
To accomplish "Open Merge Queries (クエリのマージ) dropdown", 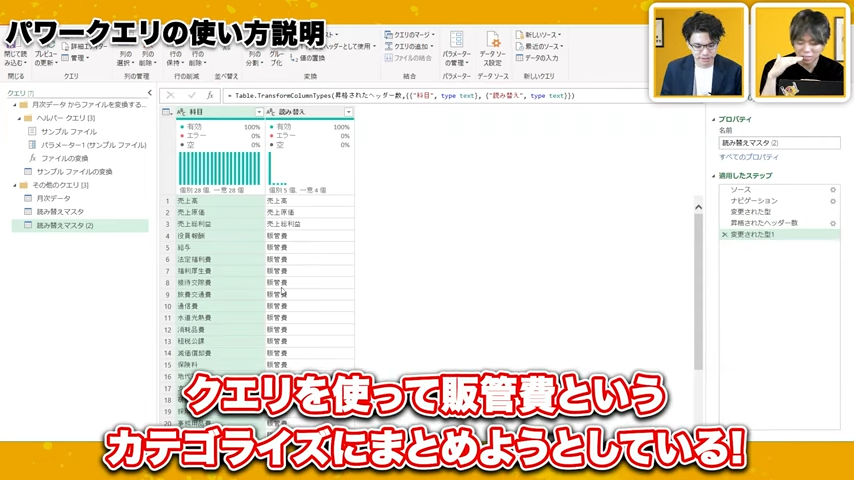I will (x=410, y=35).
